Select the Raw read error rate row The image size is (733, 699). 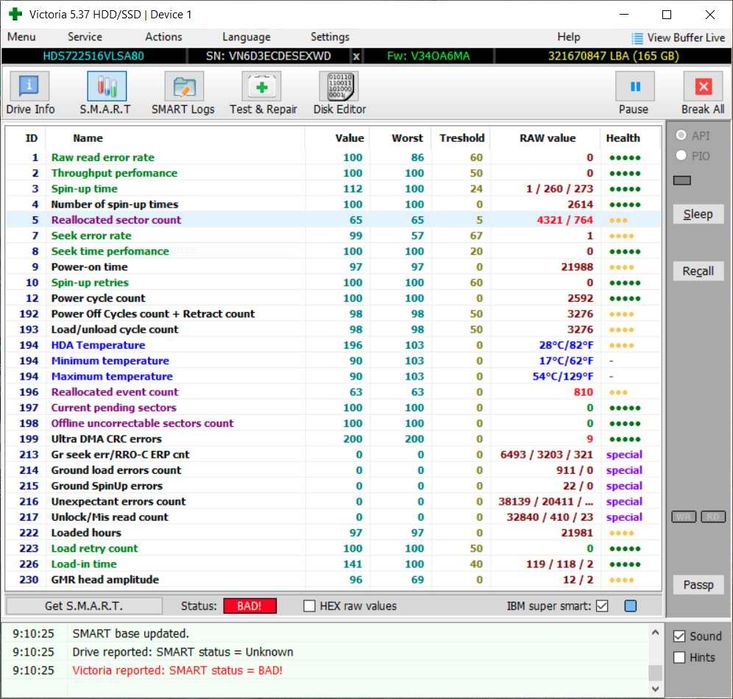click(333, 158)
